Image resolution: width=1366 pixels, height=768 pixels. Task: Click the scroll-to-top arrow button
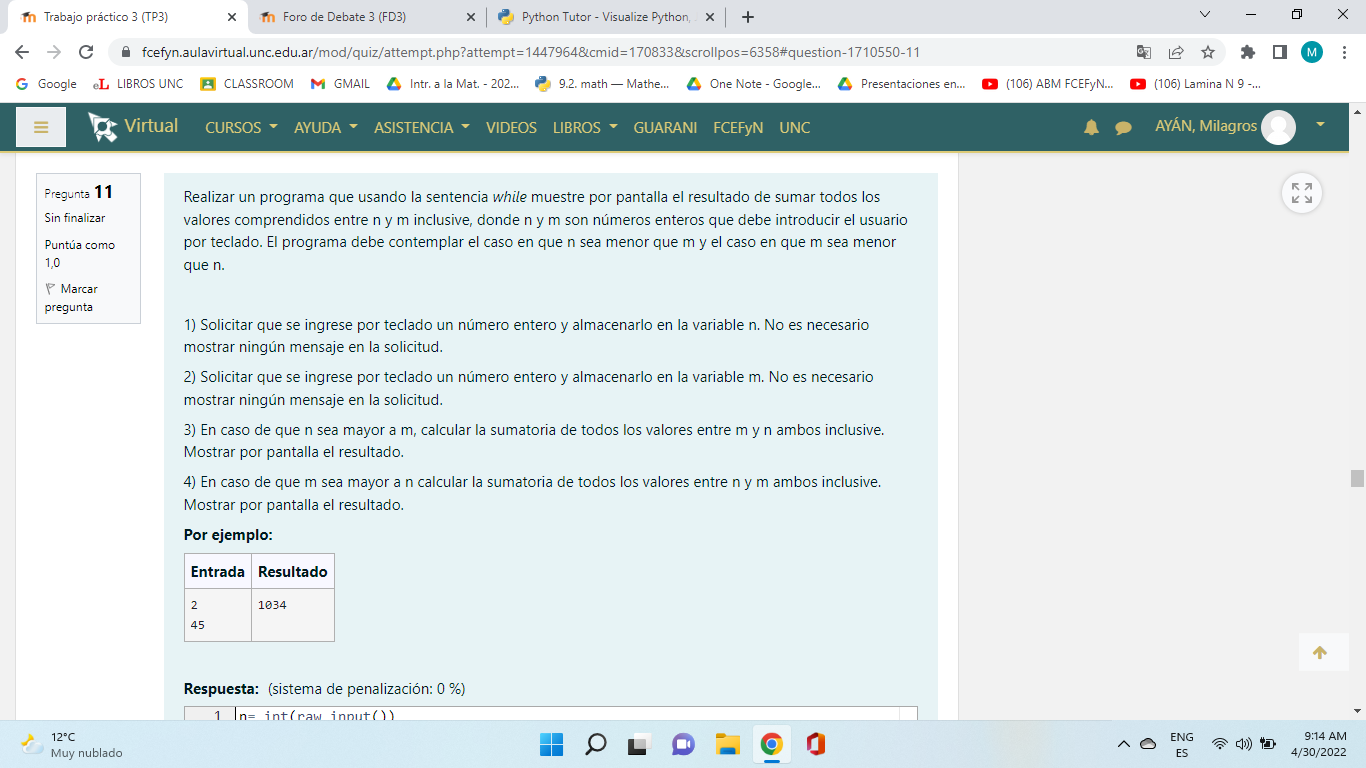1319,653
